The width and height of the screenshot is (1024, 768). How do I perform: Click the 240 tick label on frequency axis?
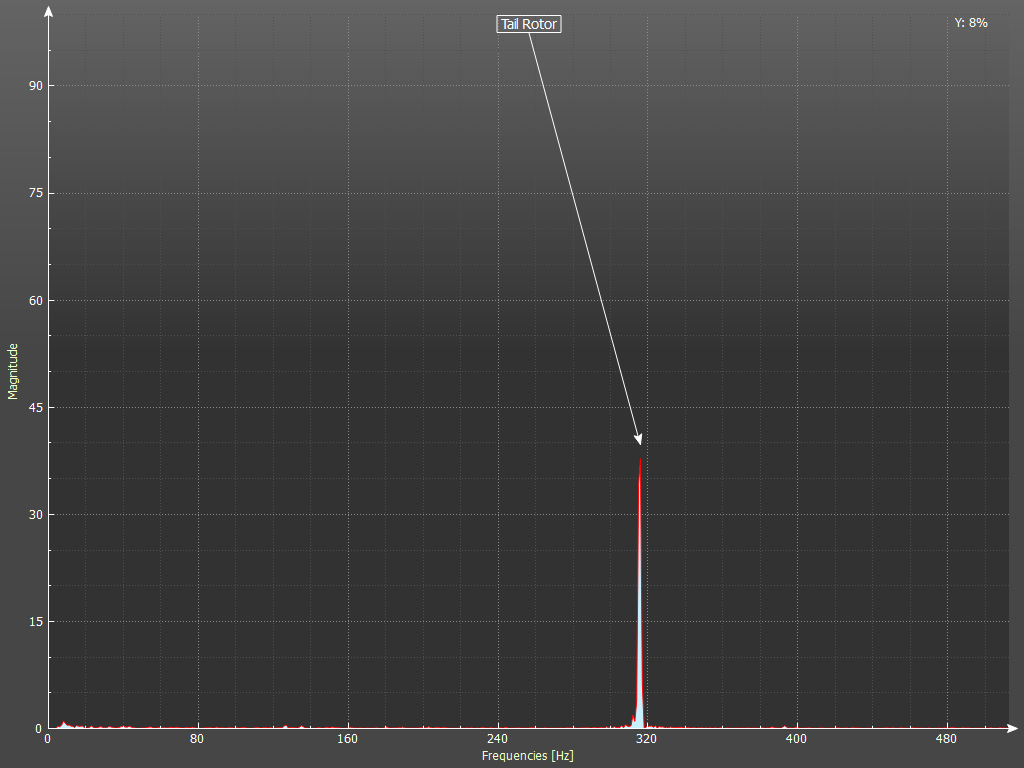tap(497, 740)
